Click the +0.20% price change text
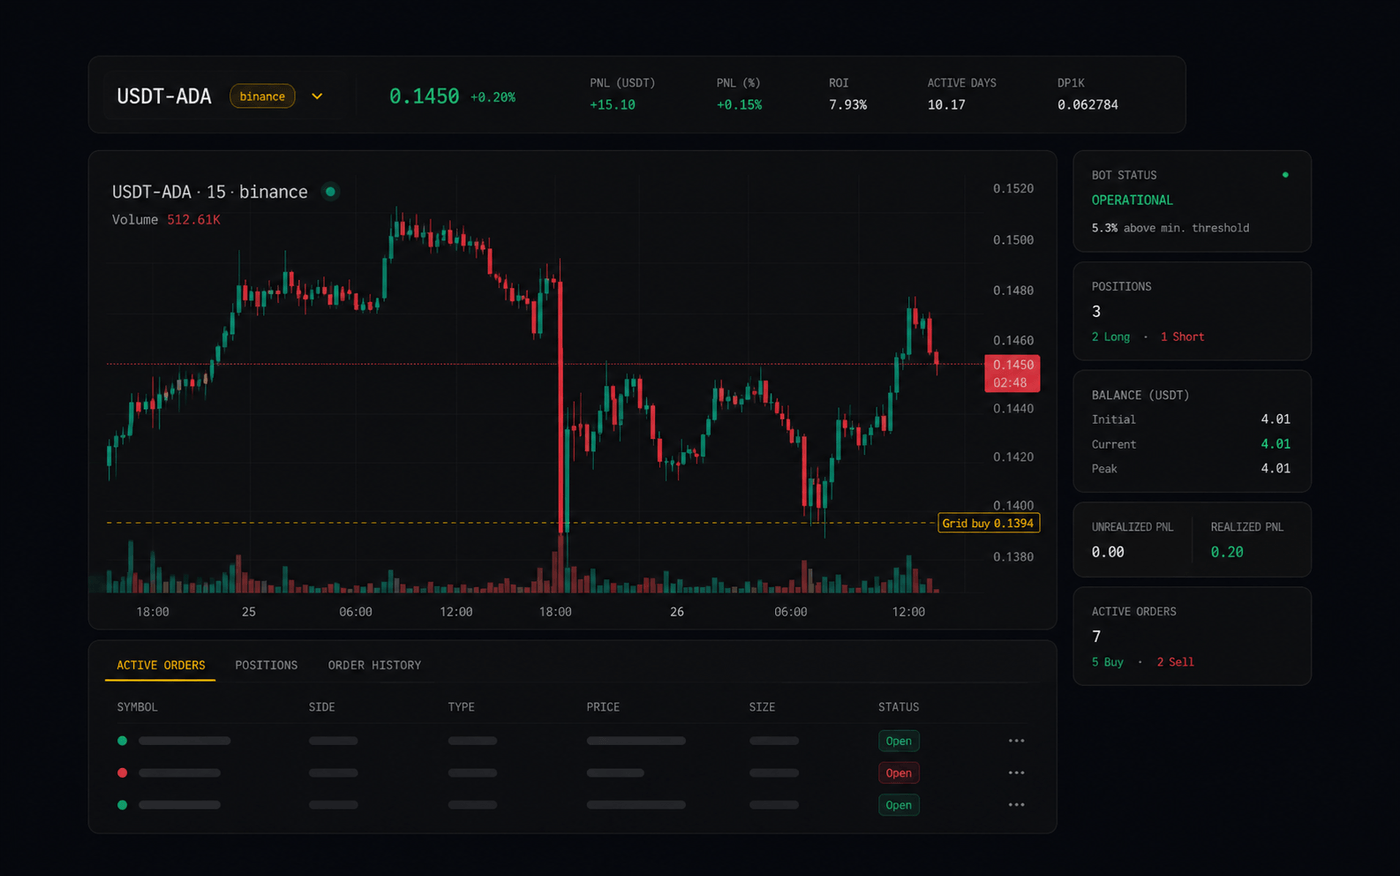The height and width of the screenshot is (876, 1400). 493,97
